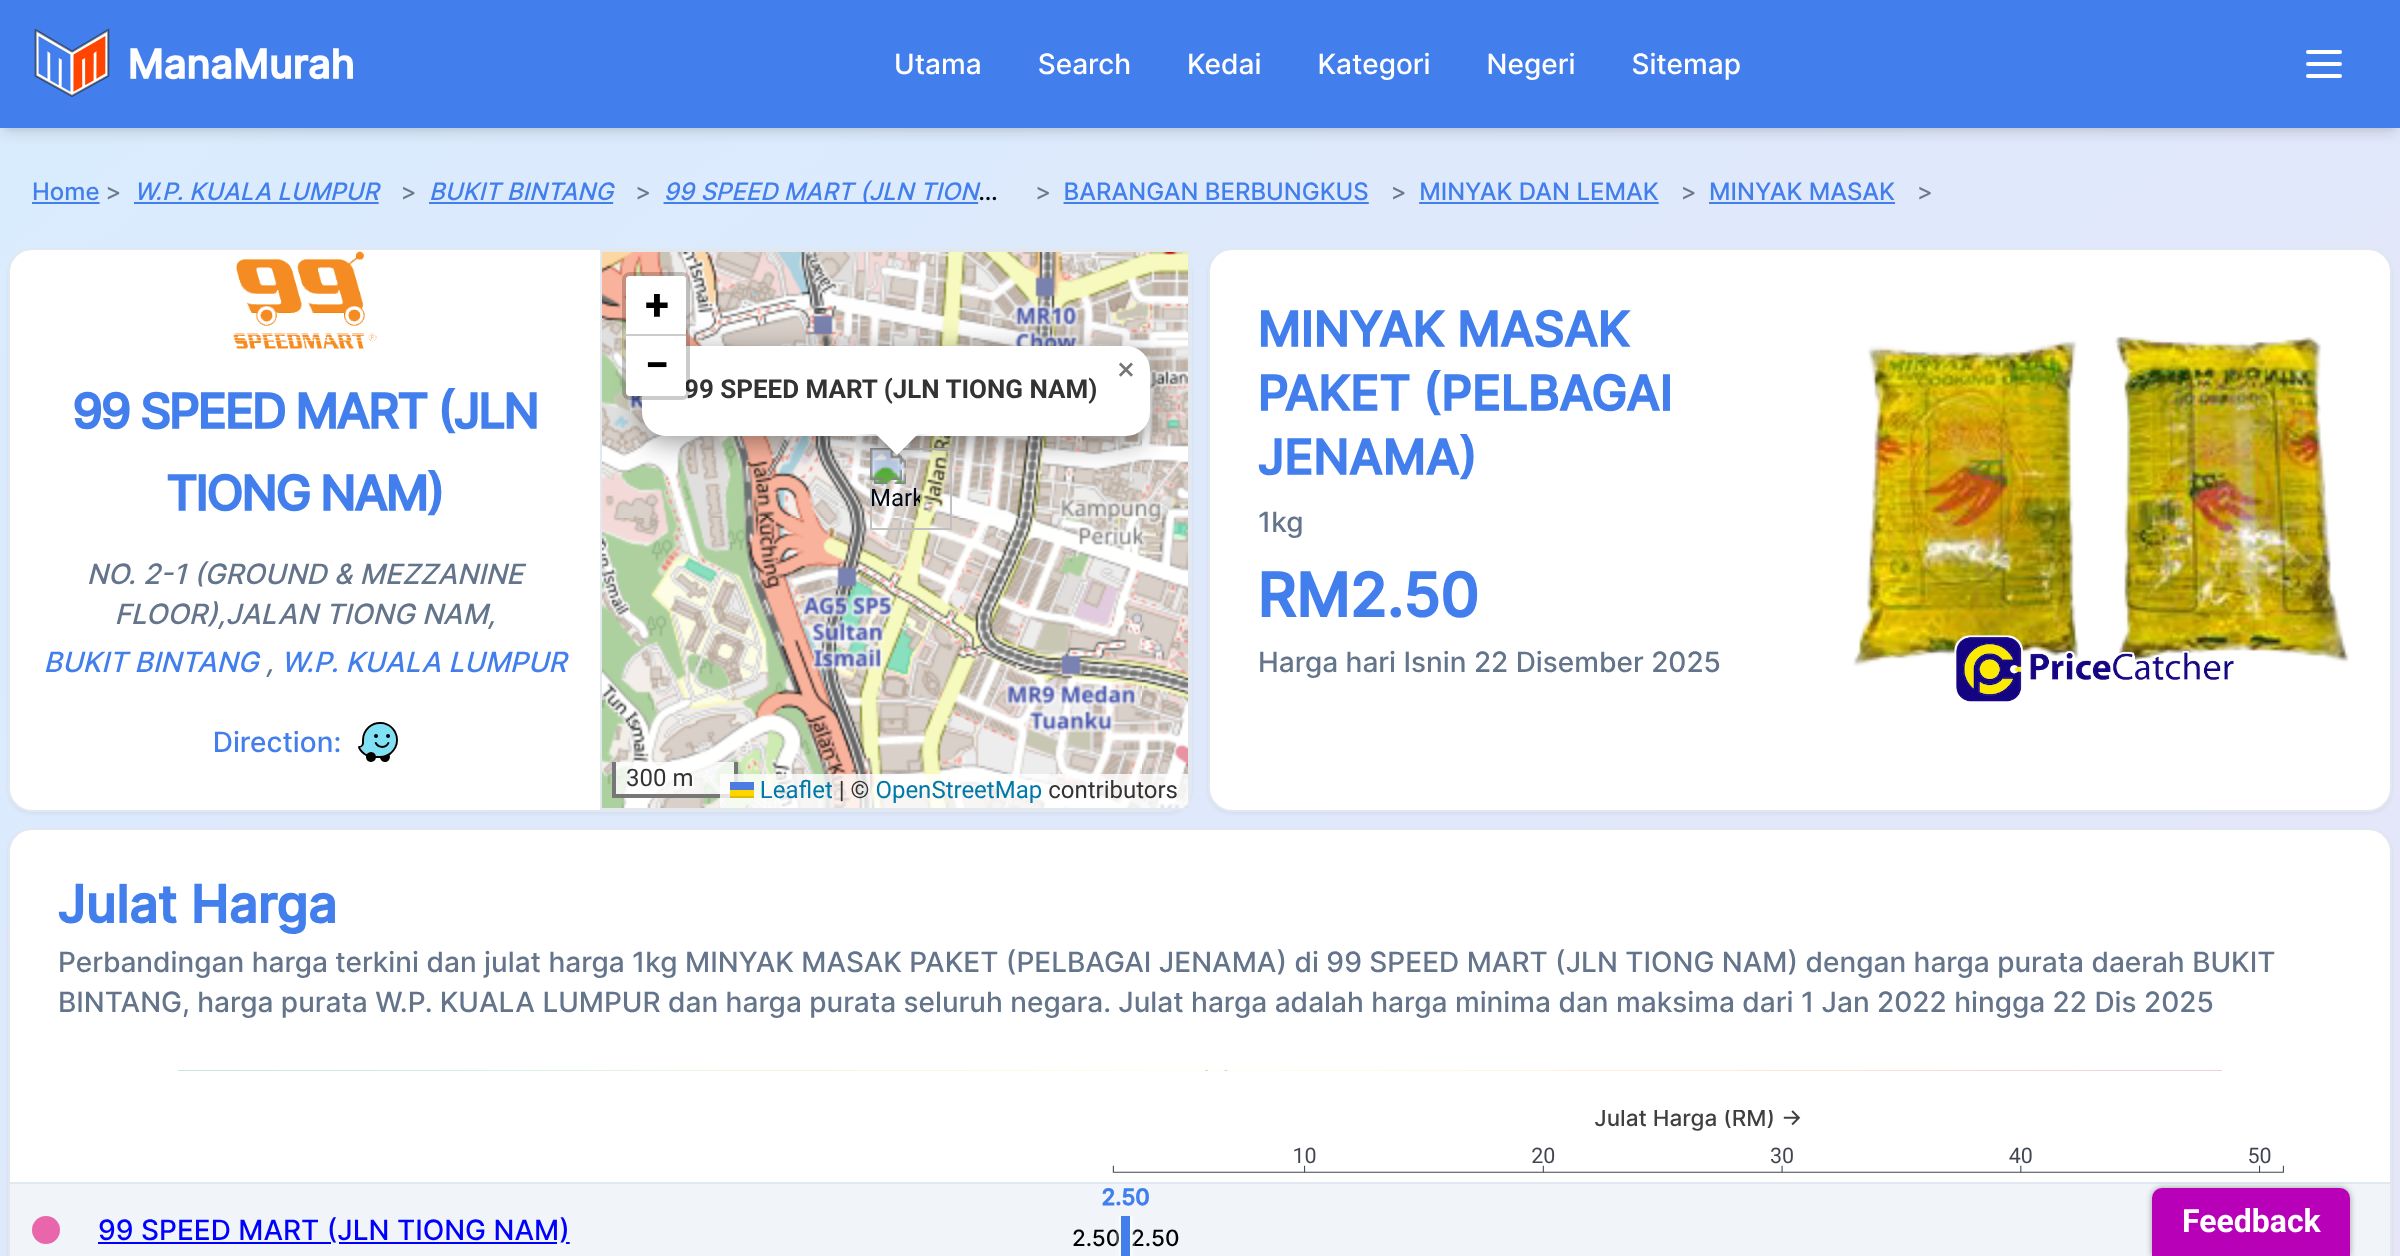The width and height of the screenshot is (2400, 1256).
Task: Click the Home breadcrumb link
Action: [65, 191]
